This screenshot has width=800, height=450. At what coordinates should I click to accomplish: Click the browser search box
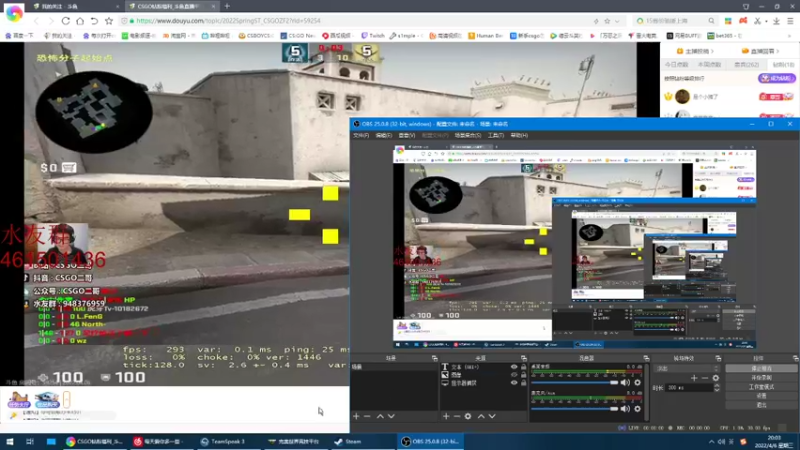click(676, 21)
